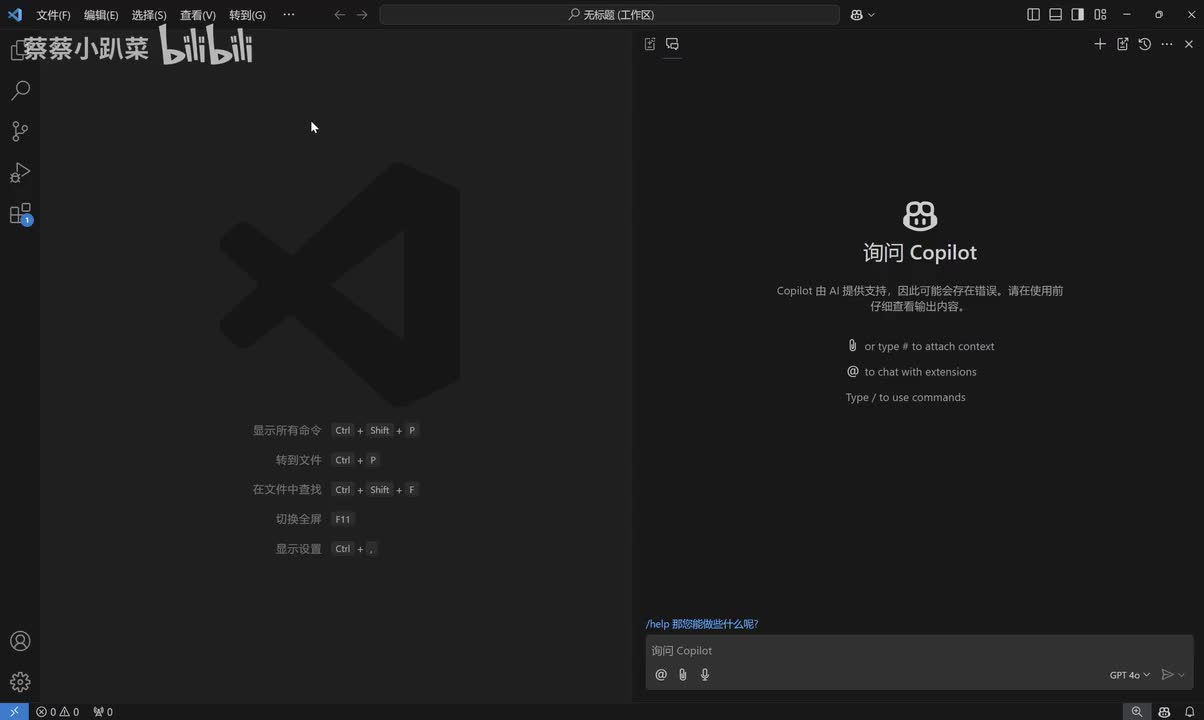Open the 查看(V) menu

[x=198, y=15]
